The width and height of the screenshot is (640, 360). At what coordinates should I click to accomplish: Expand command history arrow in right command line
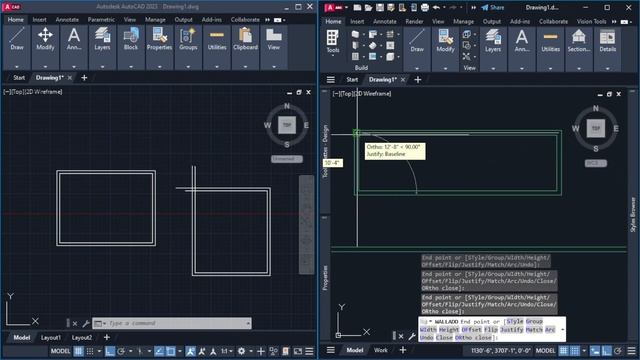[x=562, y=330]
